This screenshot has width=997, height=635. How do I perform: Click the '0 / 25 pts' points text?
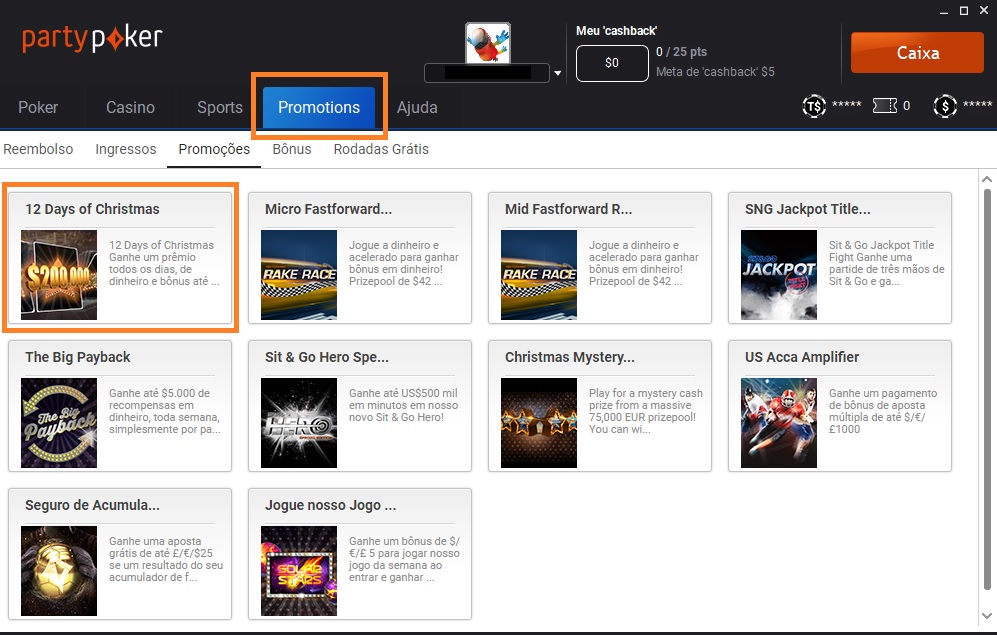(681, 51)
